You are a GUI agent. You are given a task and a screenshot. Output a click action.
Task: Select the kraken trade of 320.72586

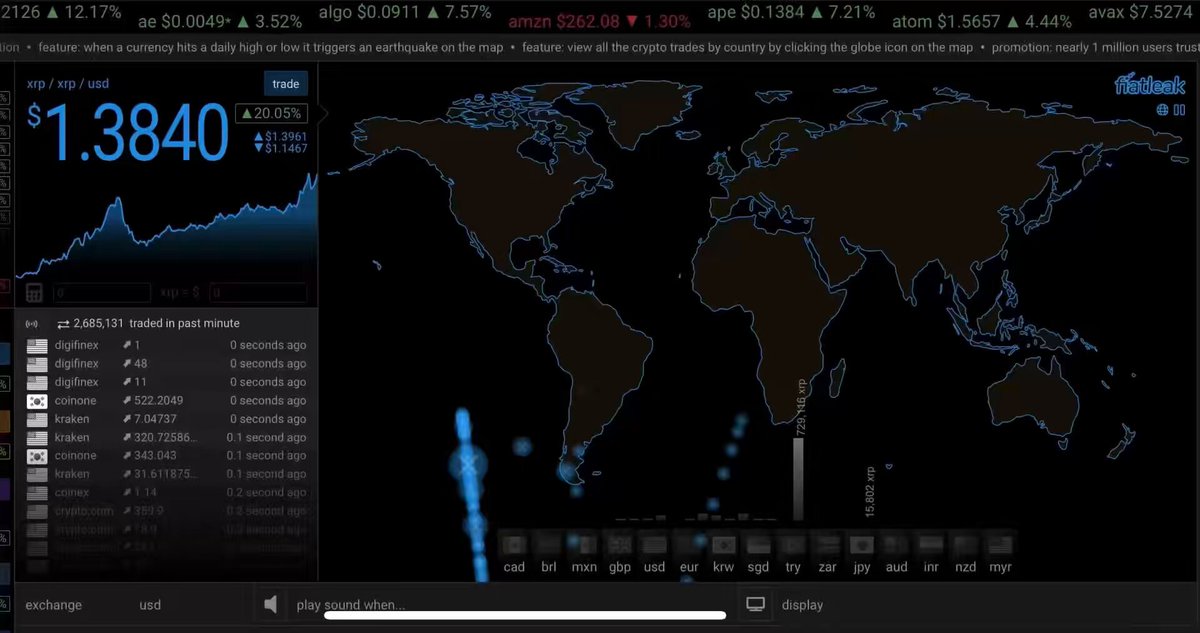167,437
